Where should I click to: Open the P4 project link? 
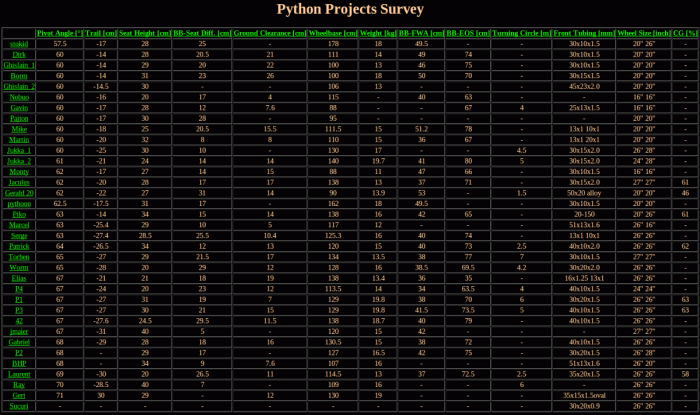pos(19,289)
